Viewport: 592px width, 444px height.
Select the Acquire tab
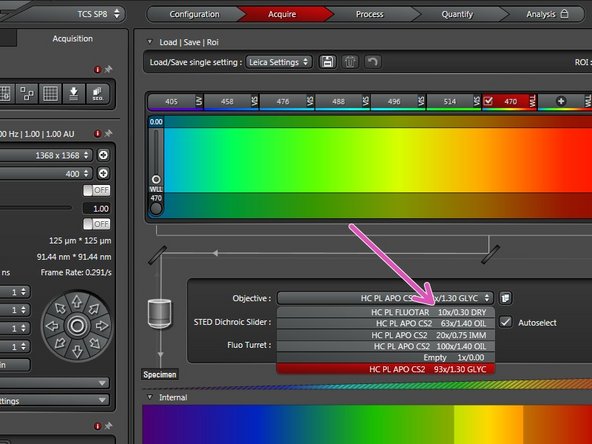pos(282,14)
